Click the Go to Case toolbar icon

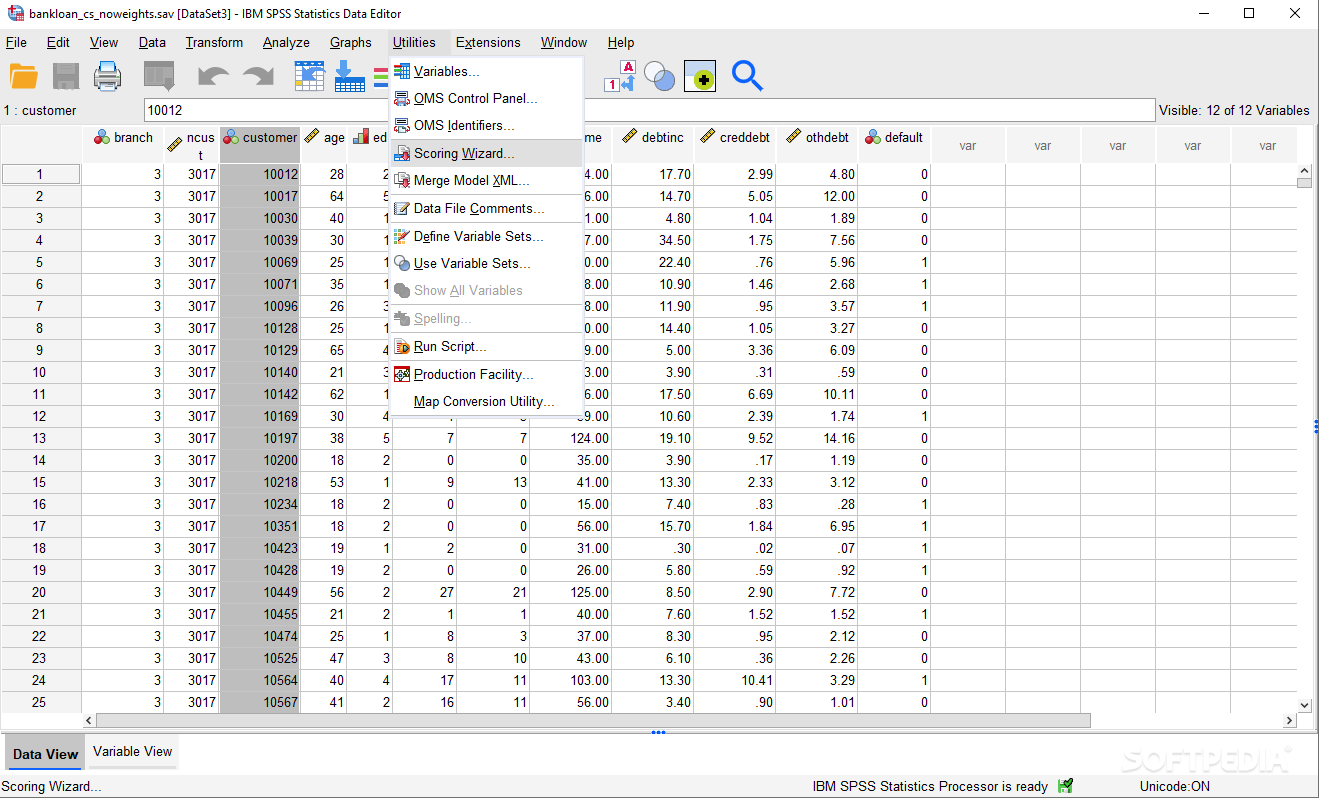(x=309, y=76)
